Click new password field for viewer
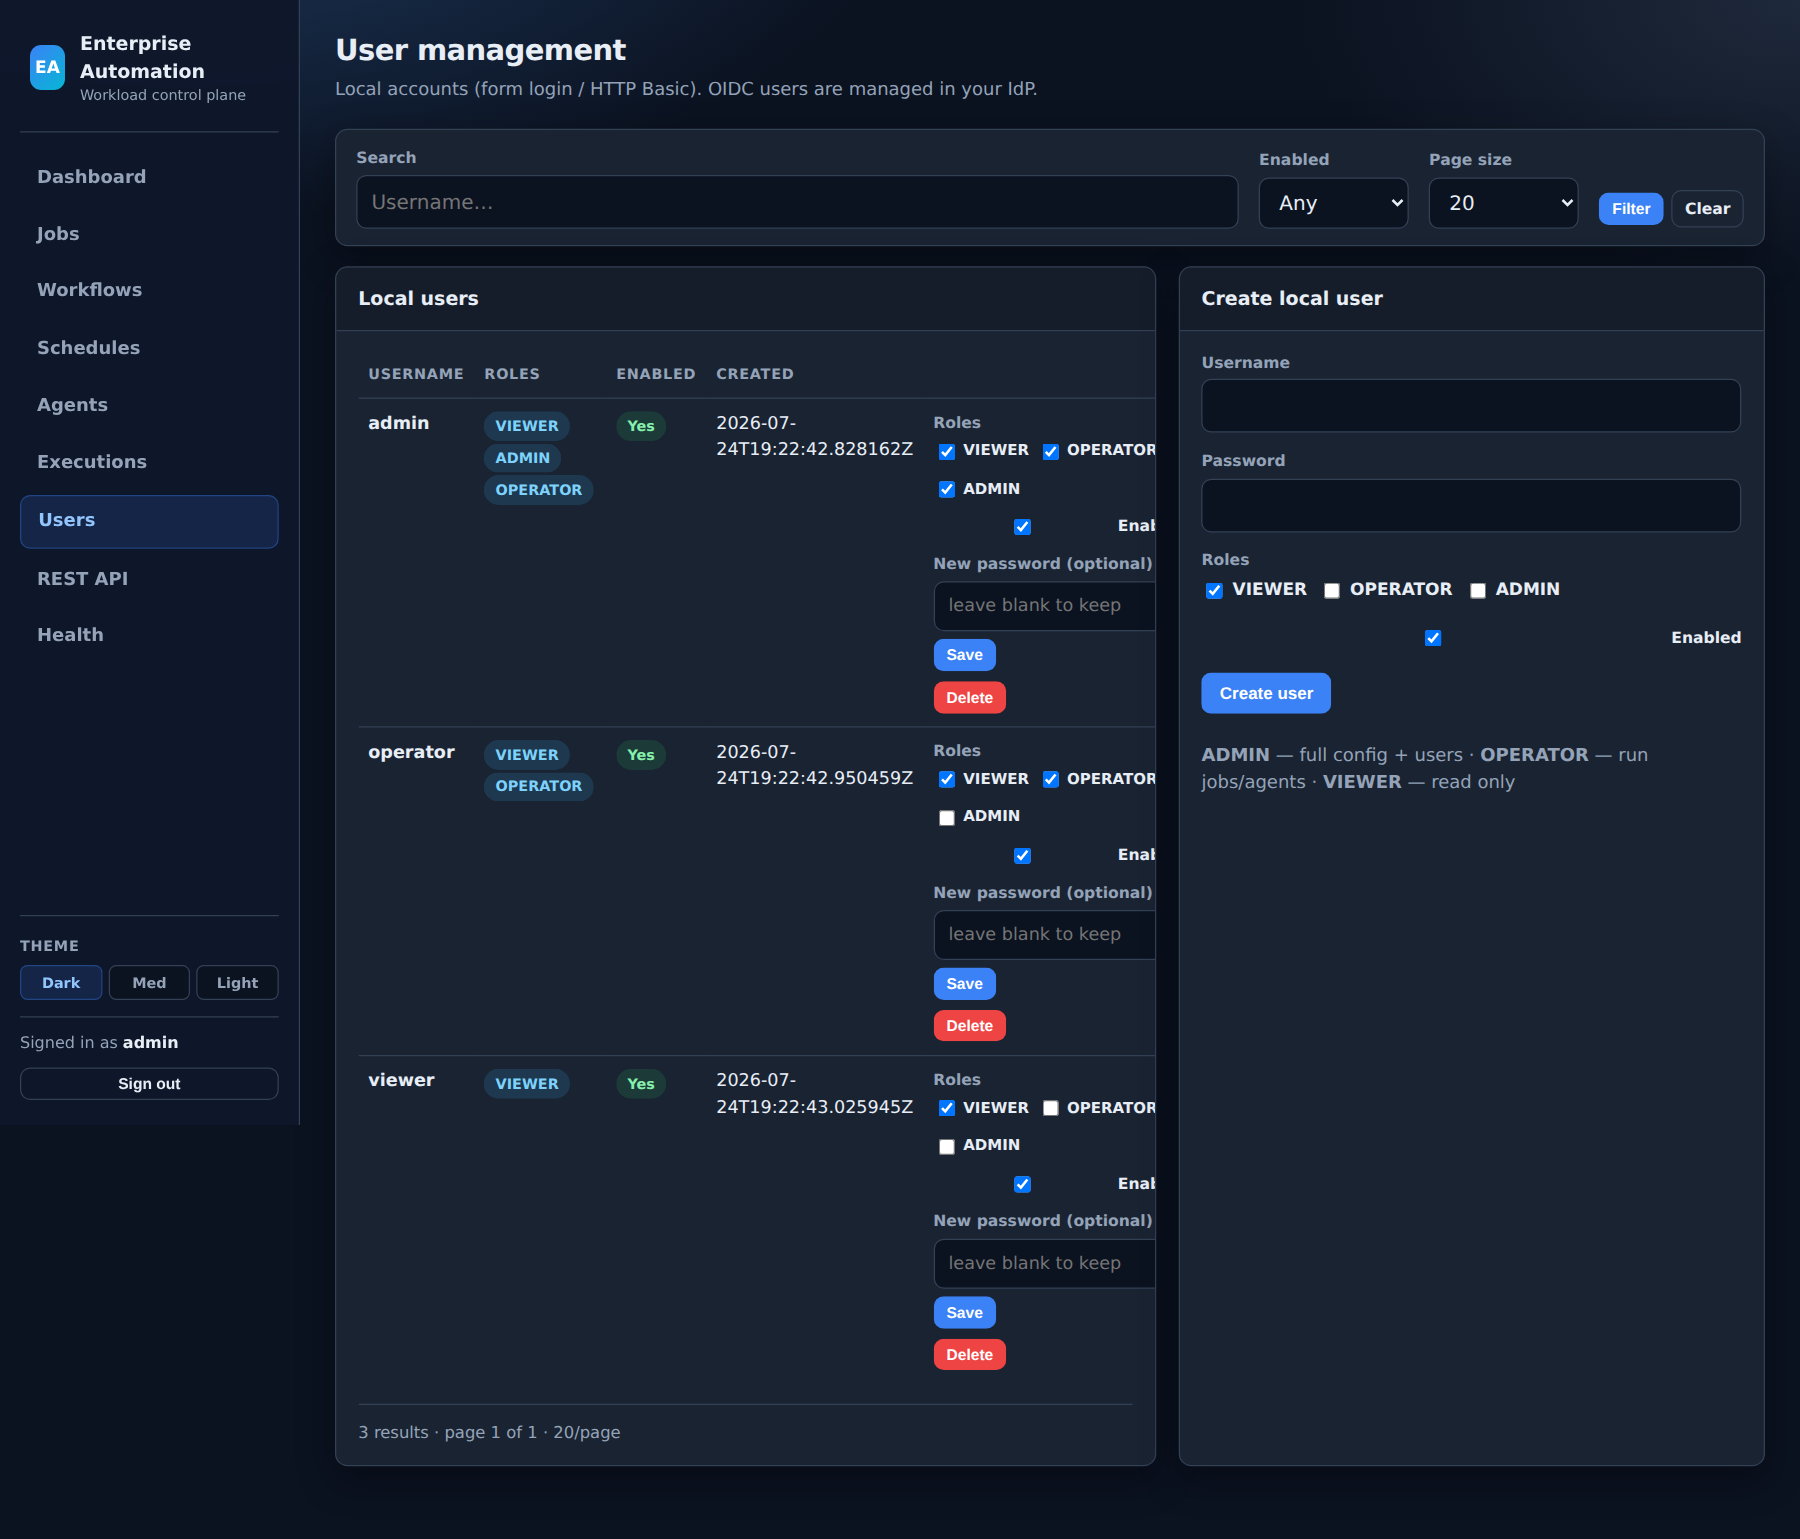 pyautogui.click(x=1044, y=1264)
